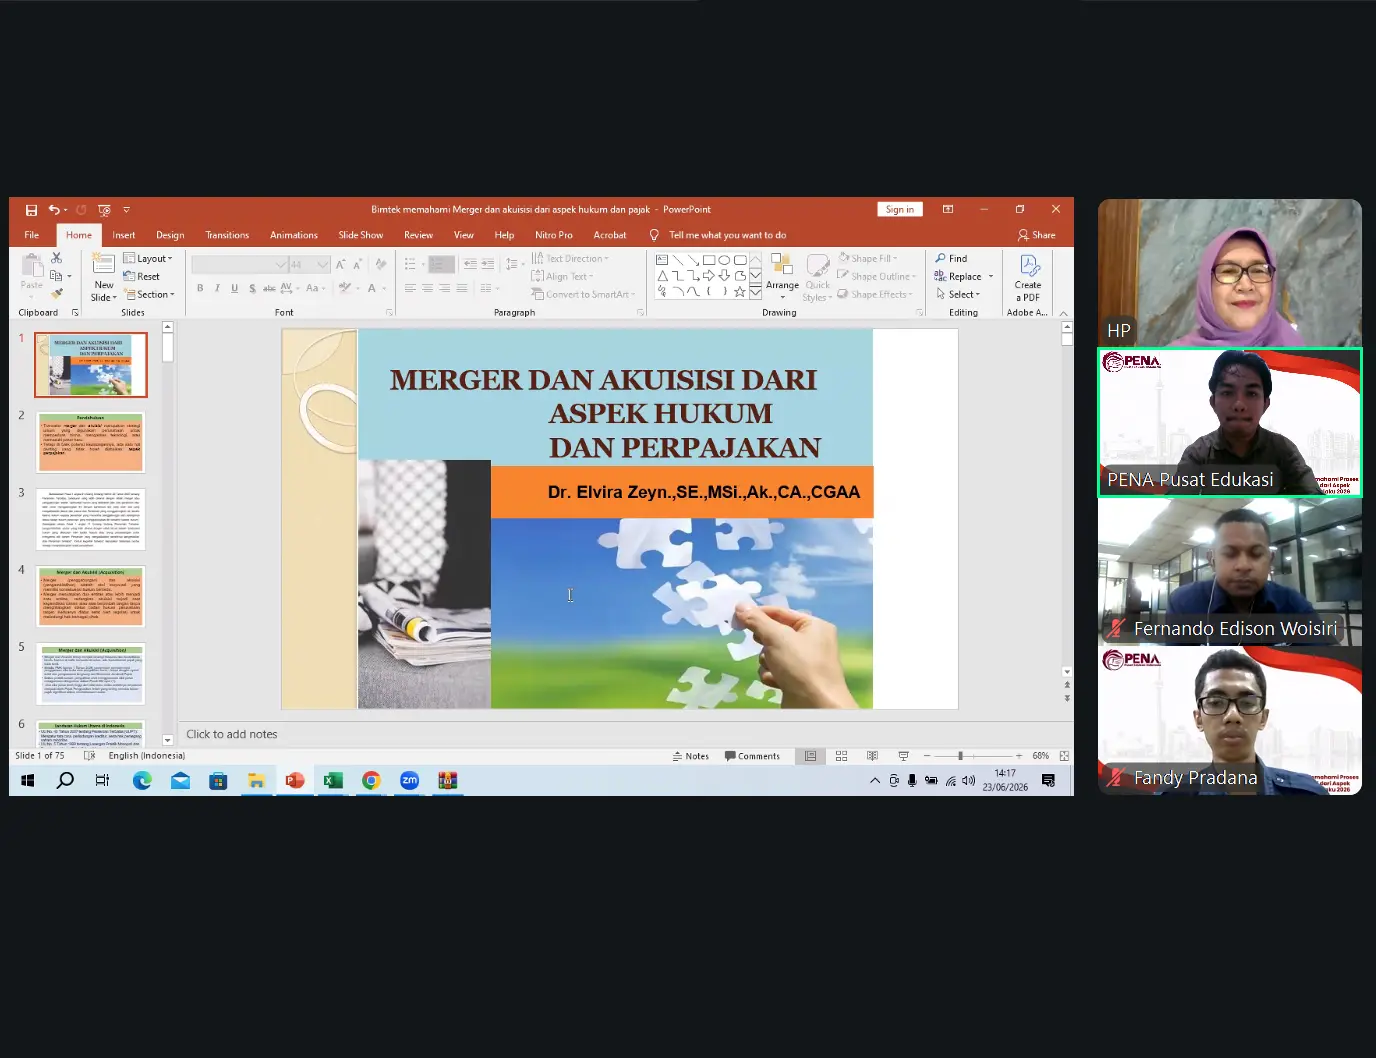Select the rectangle shape in Drawing gallery

pos(708,260)
